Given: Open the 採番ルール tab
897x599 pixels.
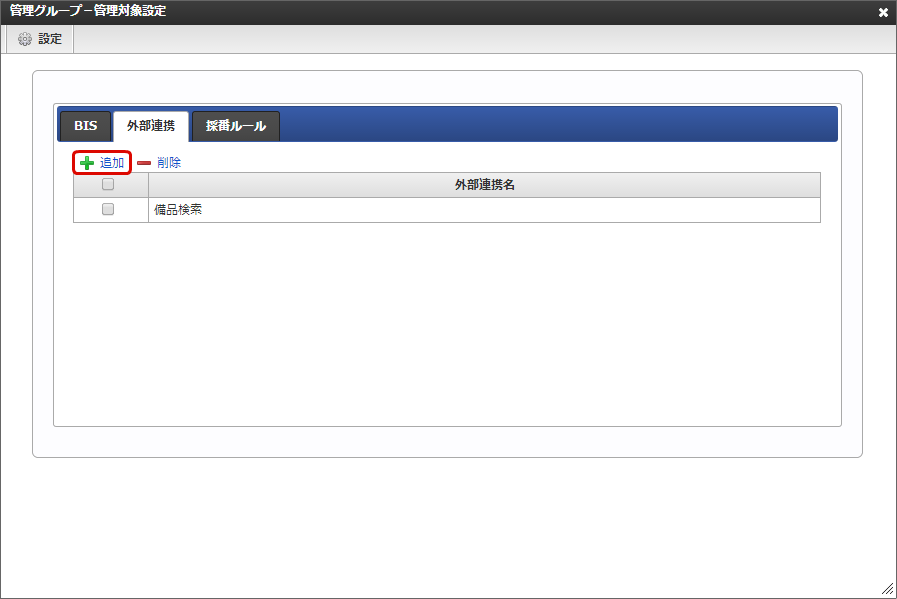Looking at the screenshot, I should tap(236, 126).
